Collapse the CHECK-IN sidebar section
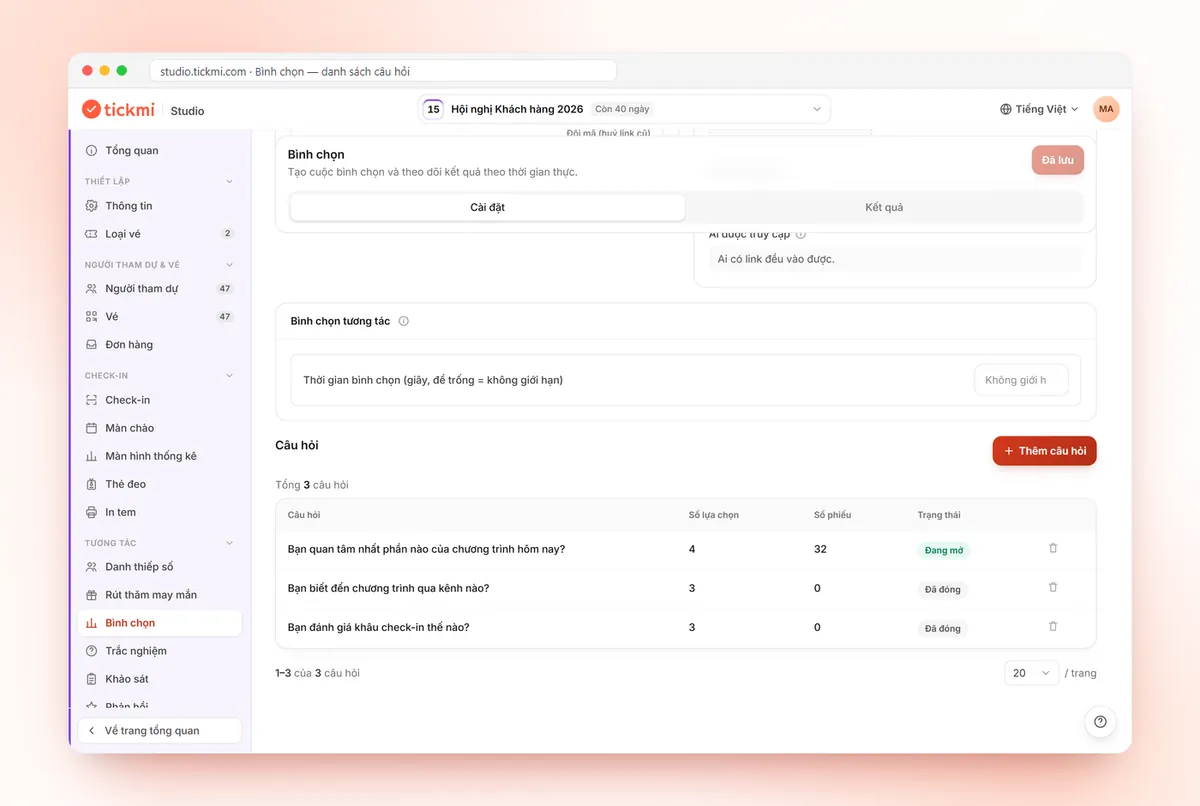Image resolution: width=1200 pixels, height=806 pixels. pos(229,376)
